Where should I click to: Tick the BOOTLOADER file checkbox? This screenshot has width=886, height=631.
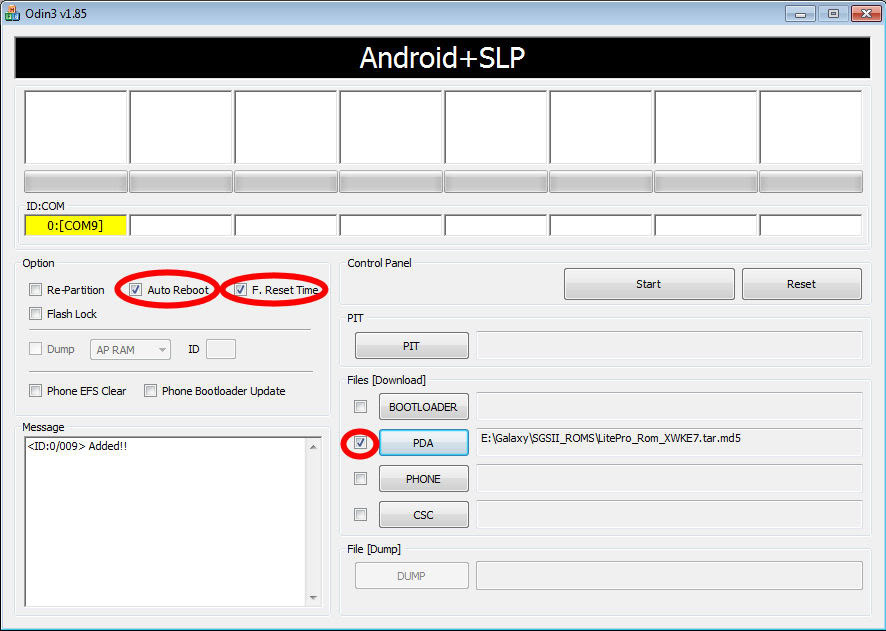[x=360, y=407]
